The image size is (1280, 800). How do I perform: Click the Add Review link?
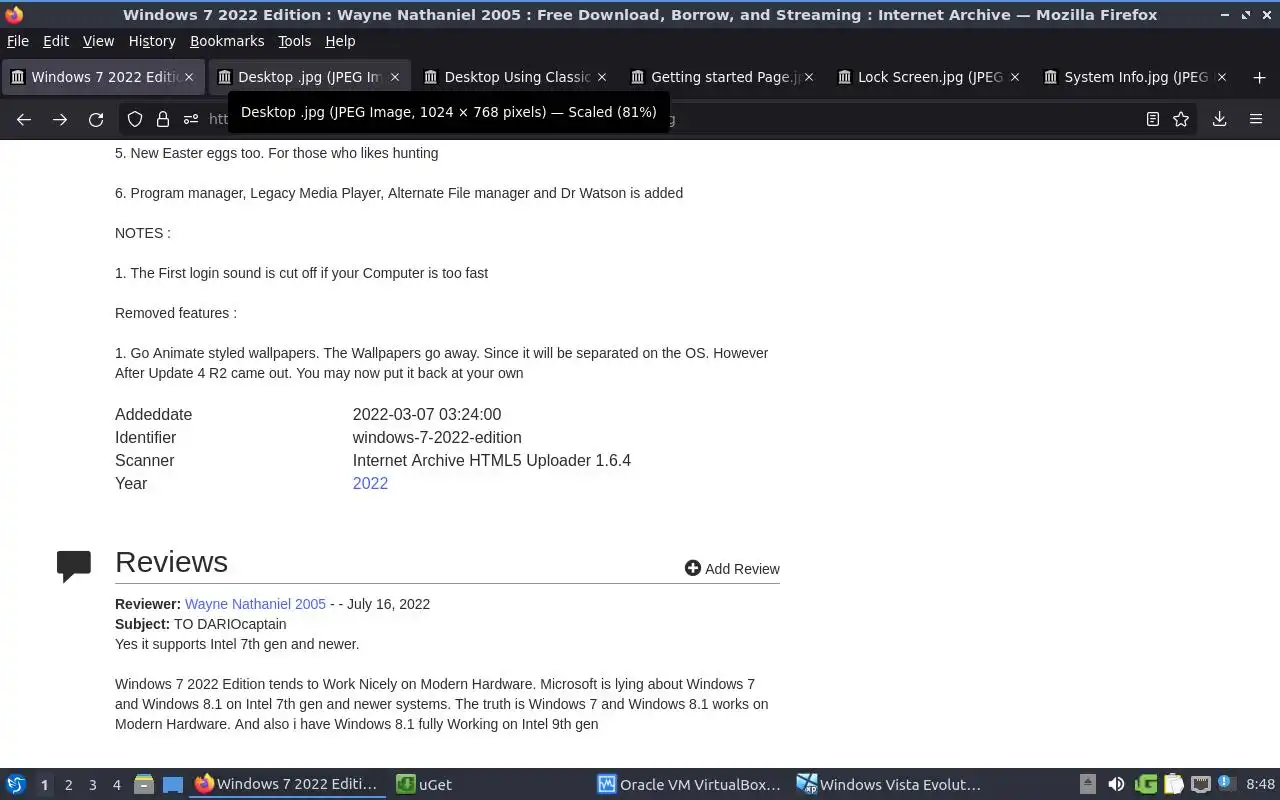[x=742, y=569]
